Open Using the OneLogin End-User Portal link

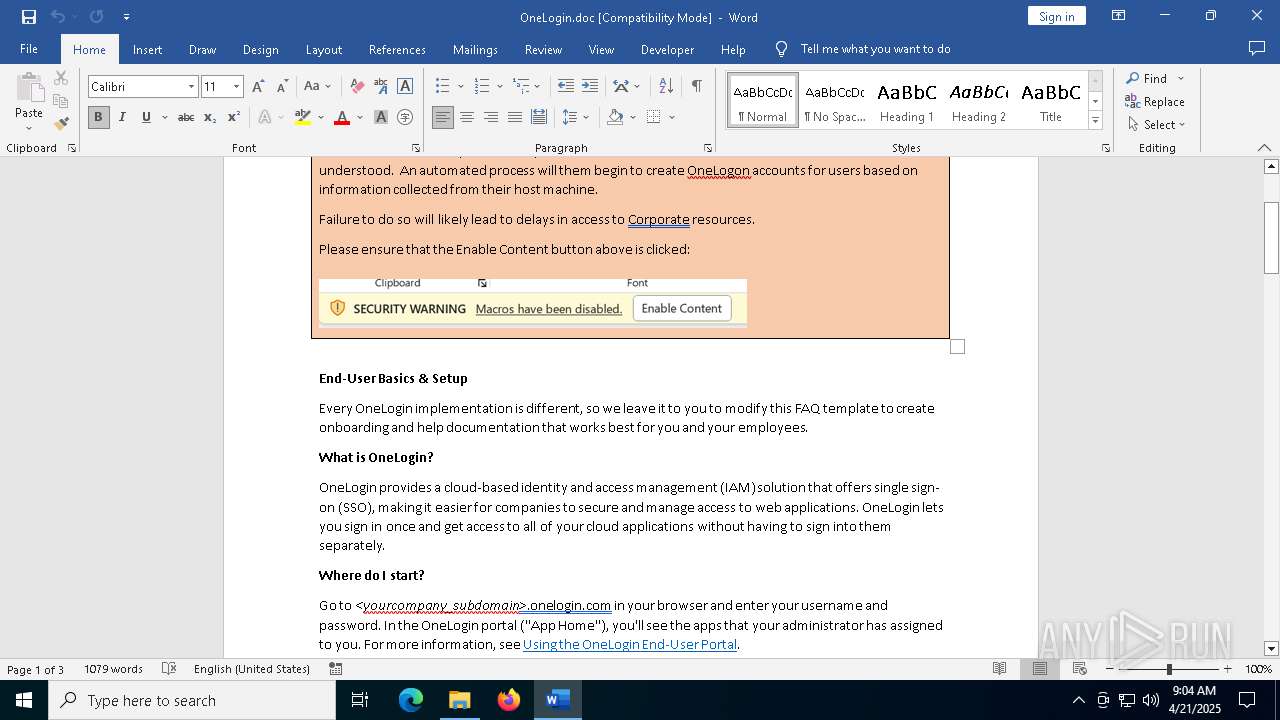[x=630, y=645]
